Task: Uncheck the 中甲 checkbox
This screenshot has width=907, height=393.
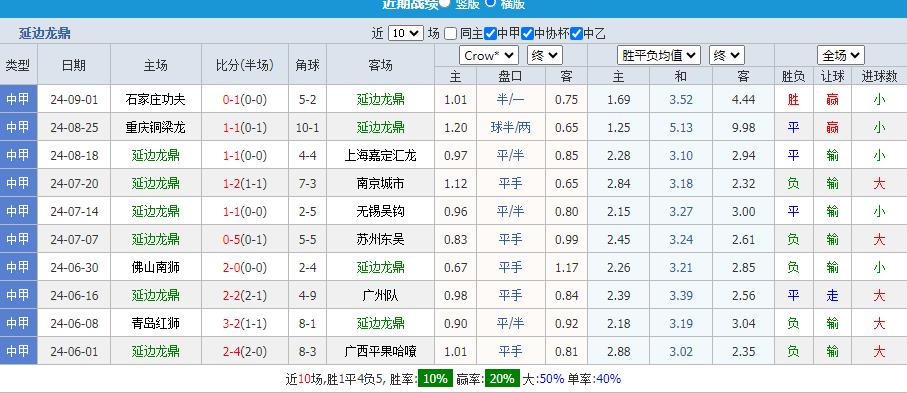Action: pos(491,34)
